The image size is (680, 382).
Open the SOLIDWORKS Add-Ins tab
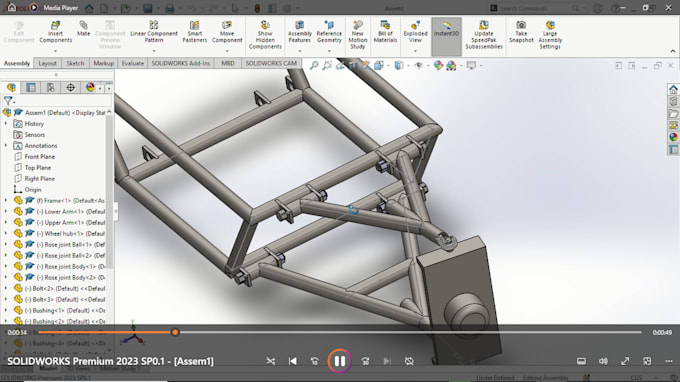click(181, 63)
